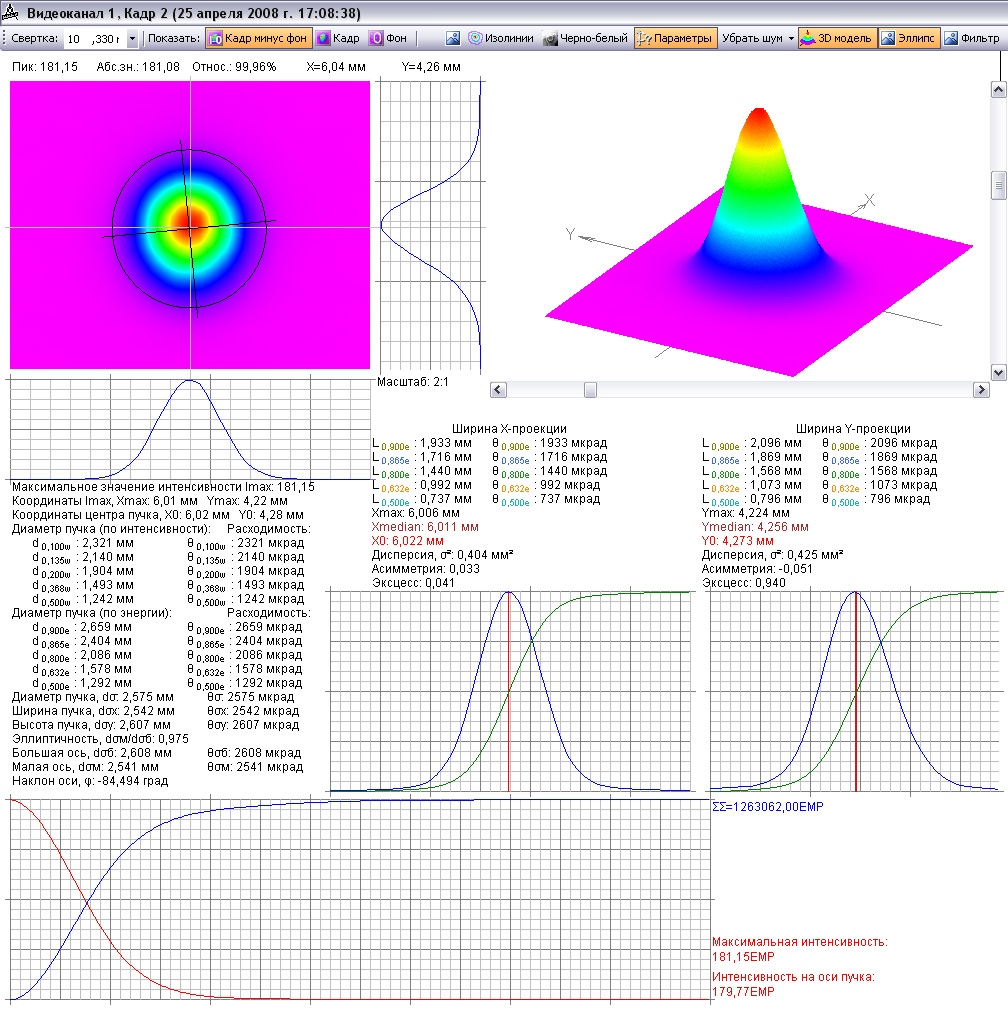Switch display to 'Кадр' mode
The width and height of the screenshot is (1008, 1020).
pyautogui.click(x=338, y=38)
